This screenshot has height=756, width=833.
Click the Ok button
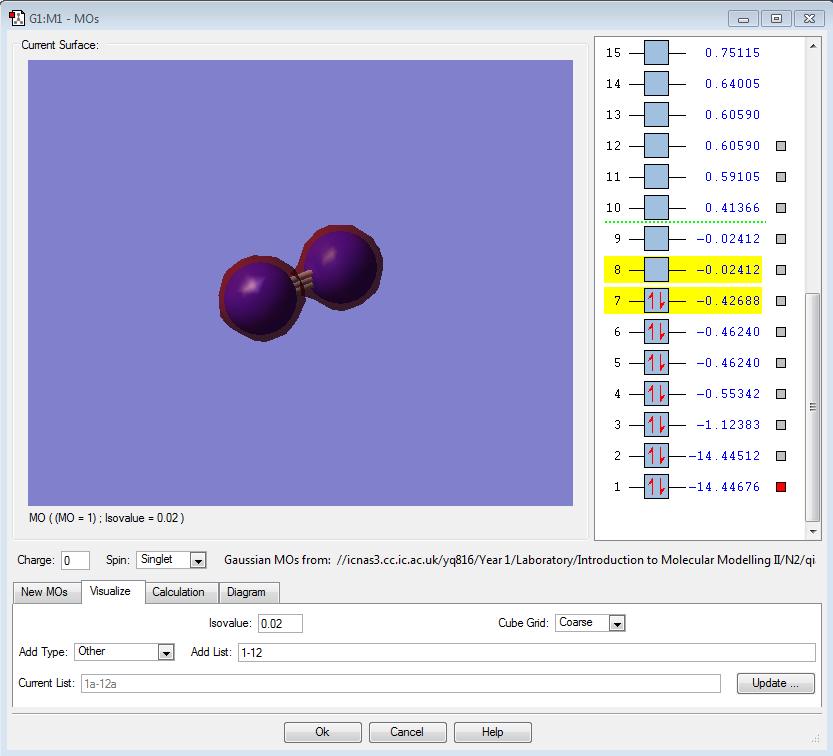tap(322, 732)
